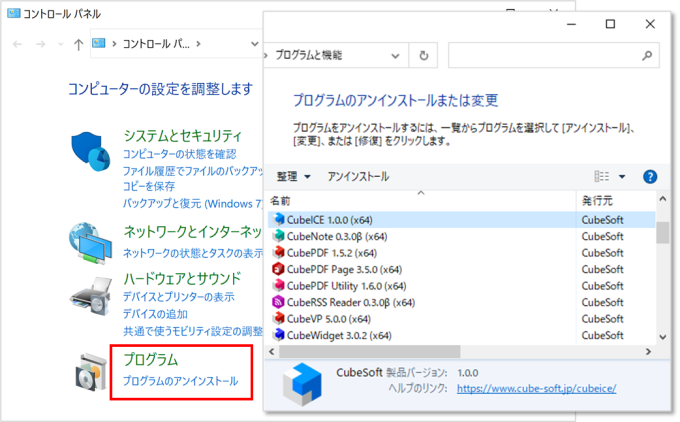
Task: Click the アンインストール toolbar button
Action: pos(358,177)
